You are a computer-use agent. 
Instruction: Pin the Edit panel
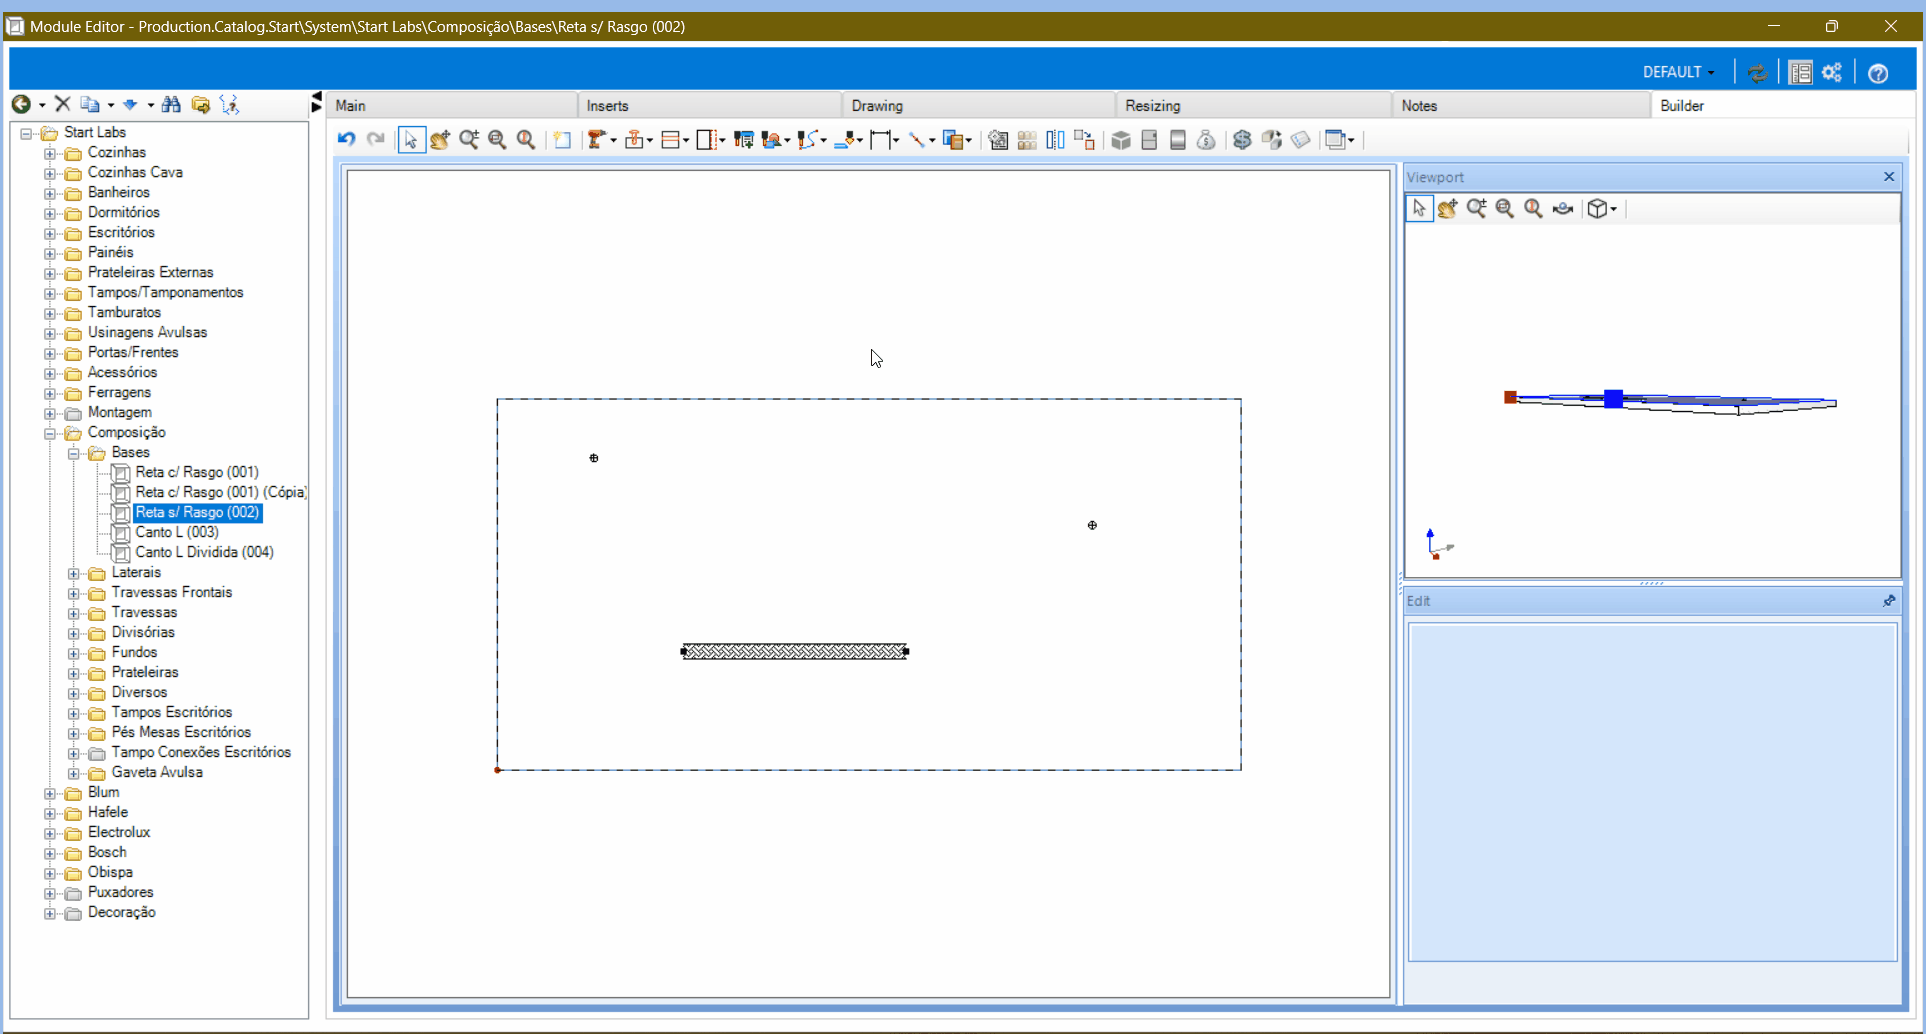[x=1889, y=601]
